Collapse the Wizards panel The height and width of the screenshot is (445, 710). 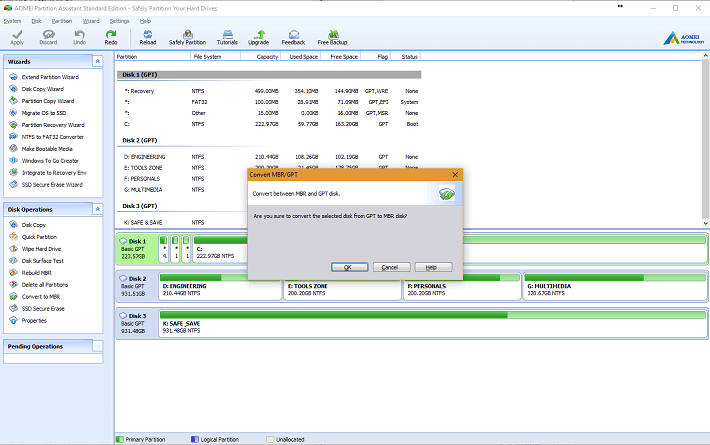97,61
